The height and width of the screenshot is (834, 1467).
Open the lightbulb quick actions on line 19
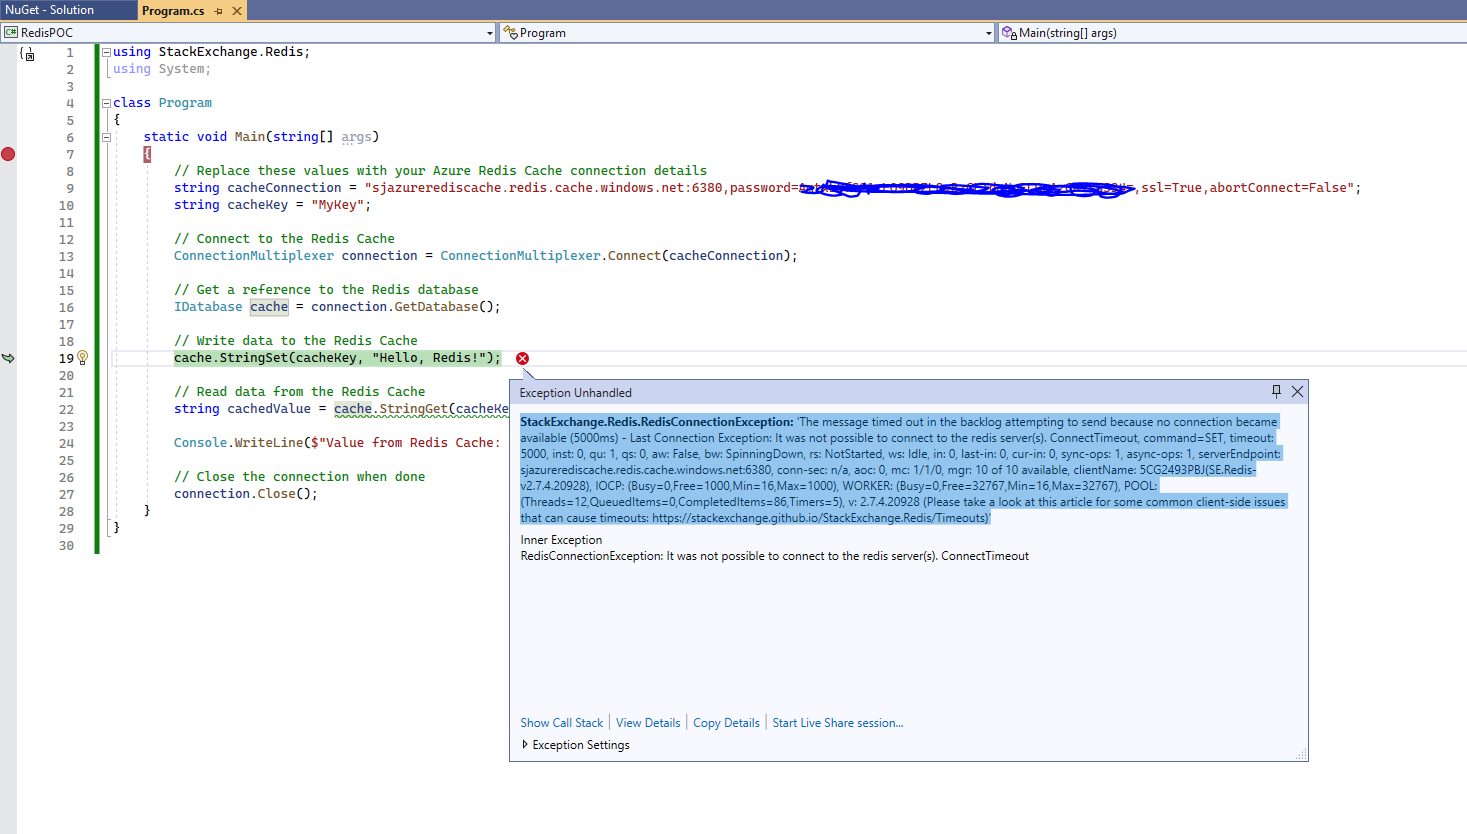pyautogui.click(x=83, y=358)
